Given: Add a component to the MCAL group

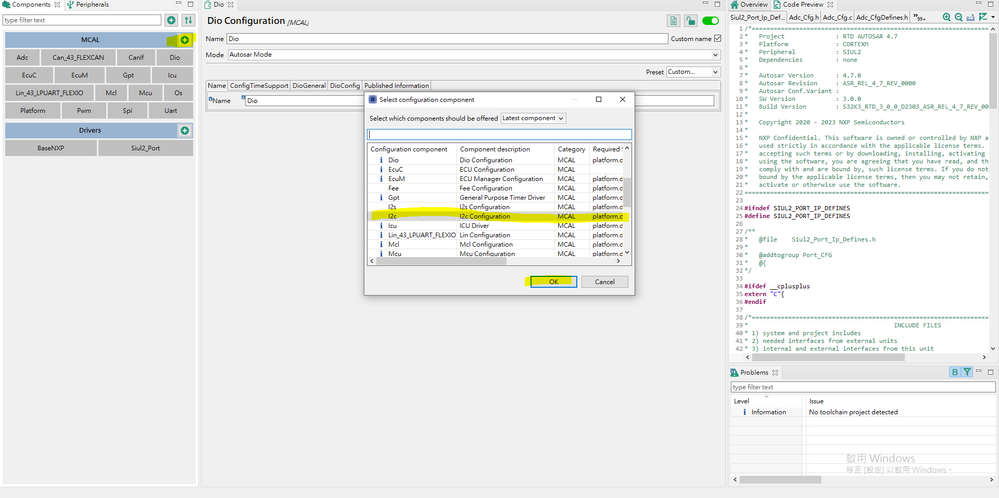Looking at the screenshot, I should pos(185,40).
